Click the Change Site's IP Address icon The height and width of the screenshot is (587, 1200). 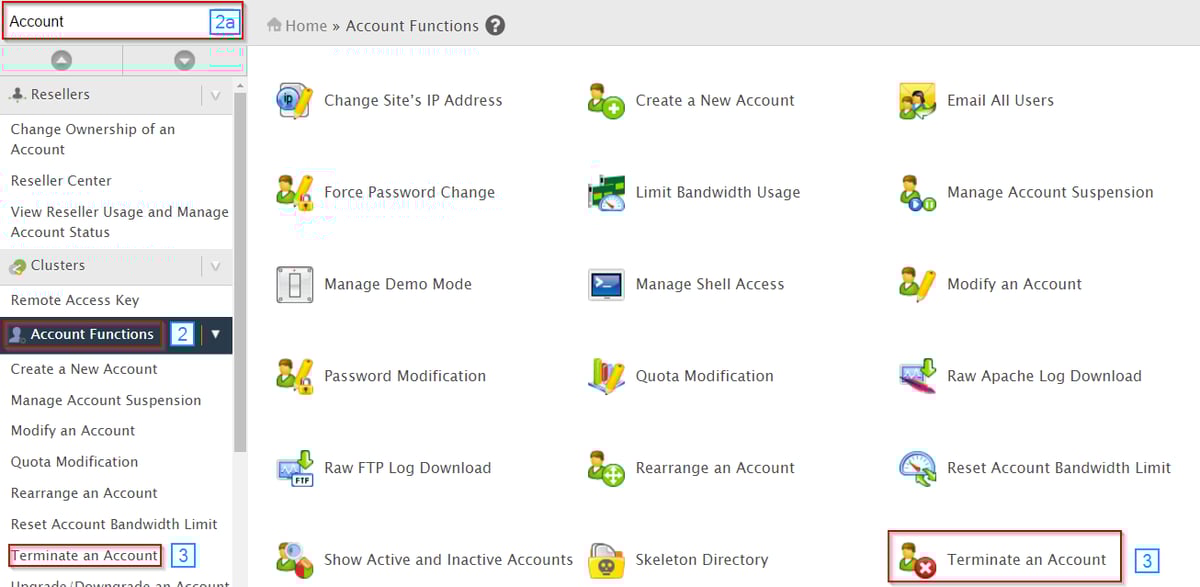point(293,100)
